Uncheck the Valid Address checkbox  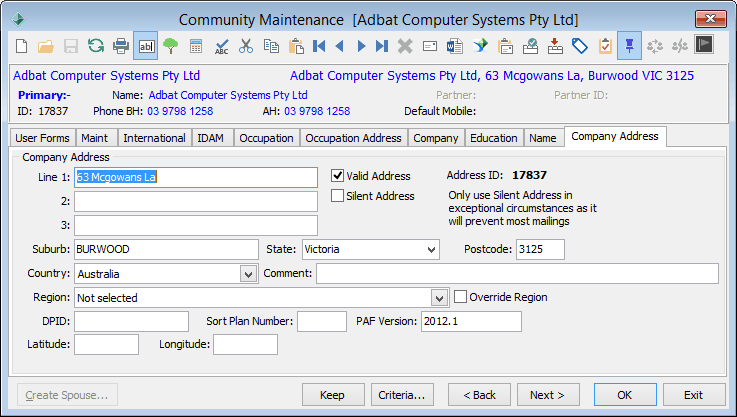337,176
